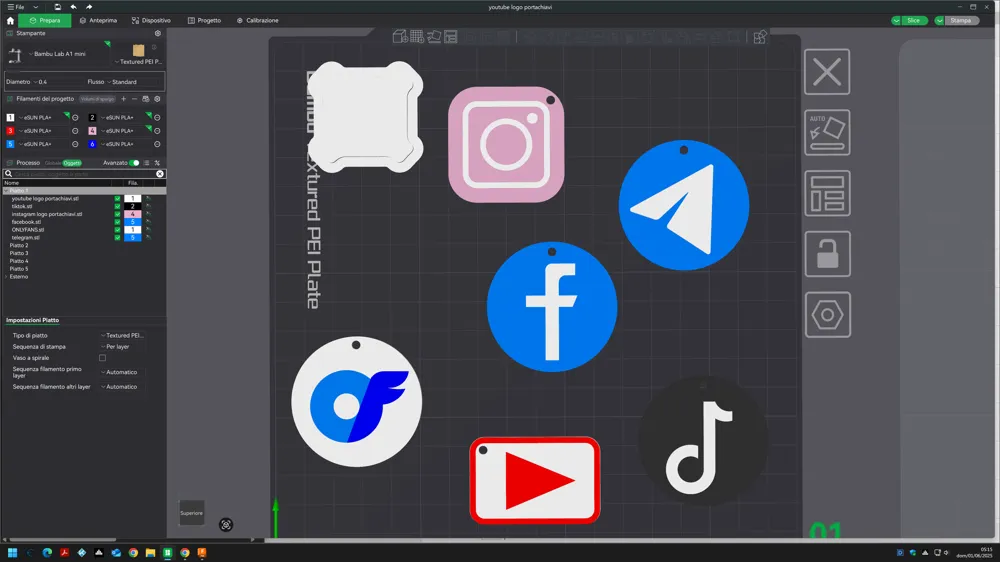Click the AMS sync icon in filaments

[x=145, y=99]
